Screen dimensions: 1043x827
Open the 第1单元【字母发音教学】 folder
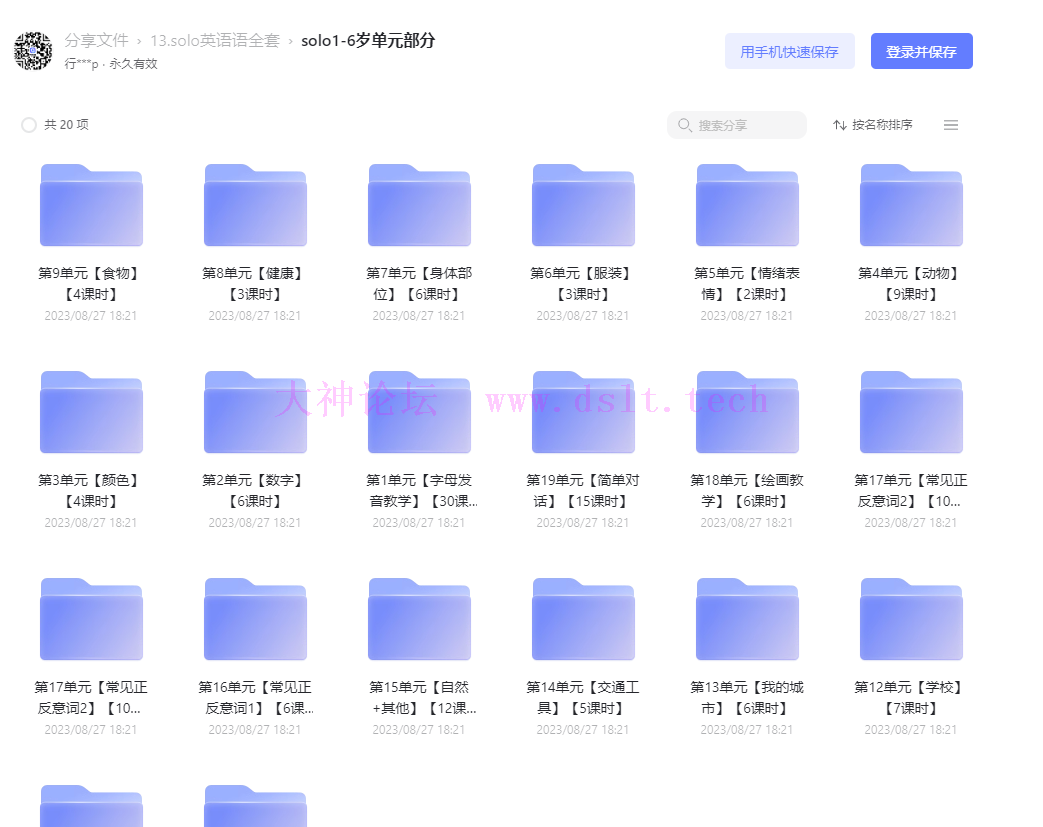tap(419, 413)
